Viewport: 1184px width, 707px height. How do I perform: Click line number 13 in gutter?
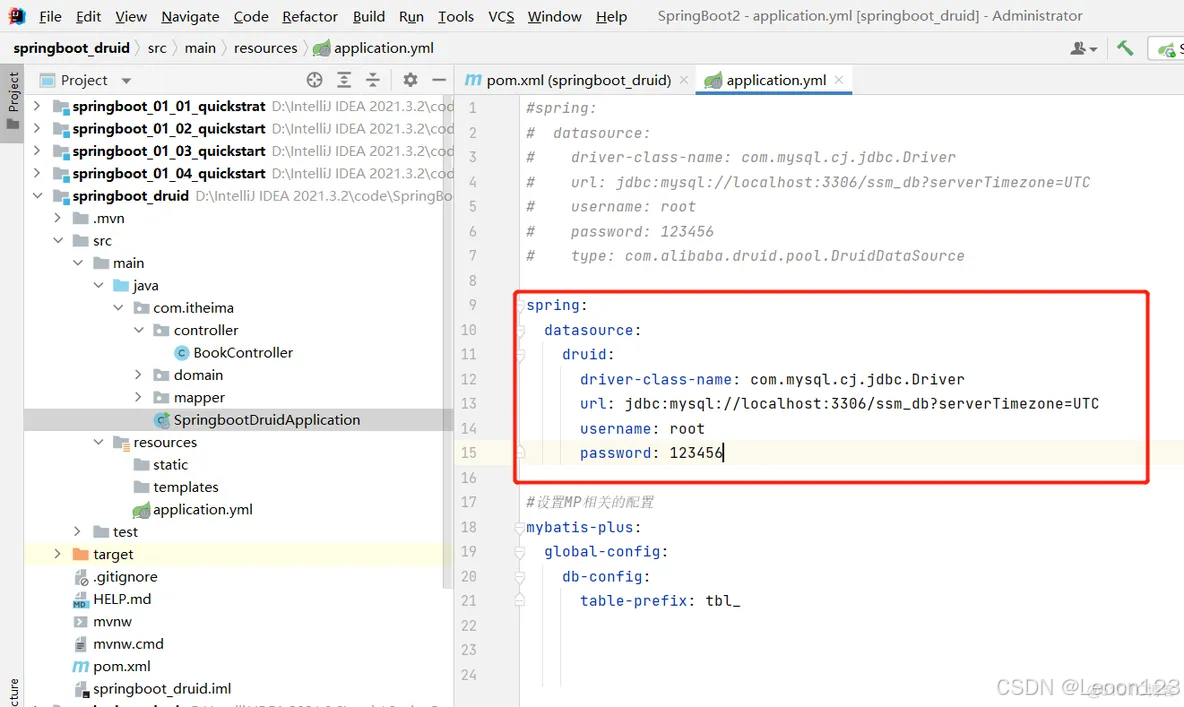pyautogui.click(x=468, y=404)
